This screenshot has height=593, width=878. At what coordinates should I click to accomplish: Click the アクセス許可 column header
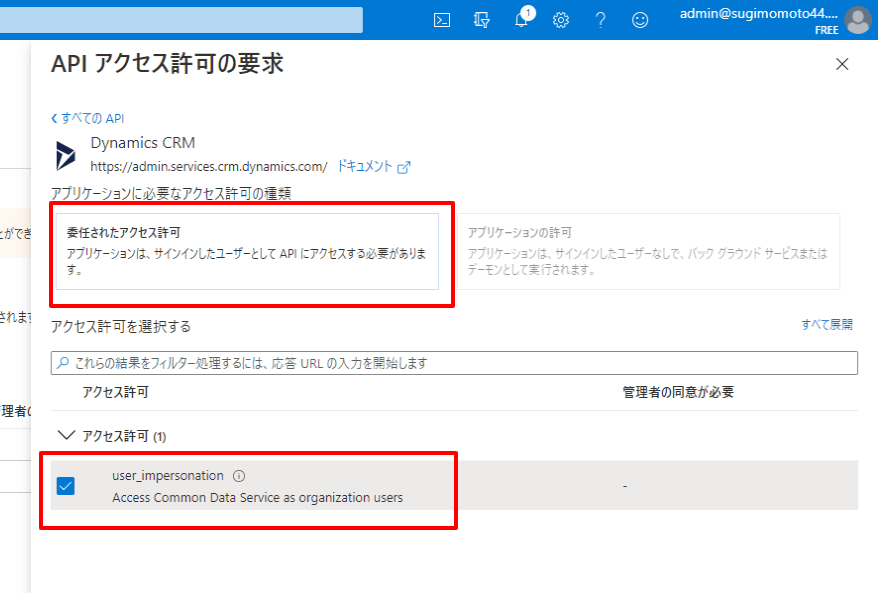(x=115, y=392)
